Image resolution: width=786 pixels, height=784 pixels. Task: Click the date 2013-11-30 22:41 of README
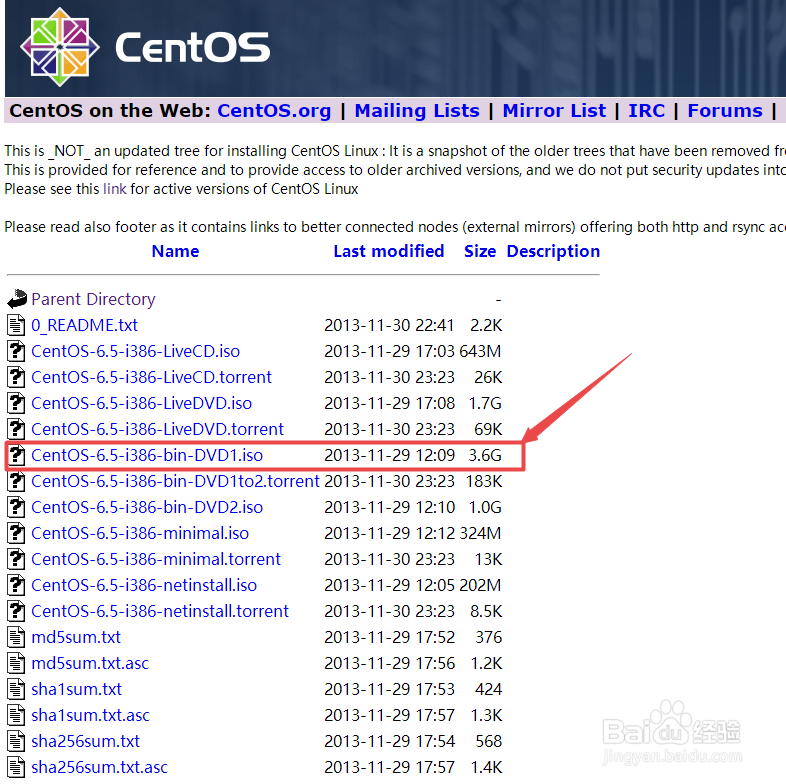coord(389,325)
